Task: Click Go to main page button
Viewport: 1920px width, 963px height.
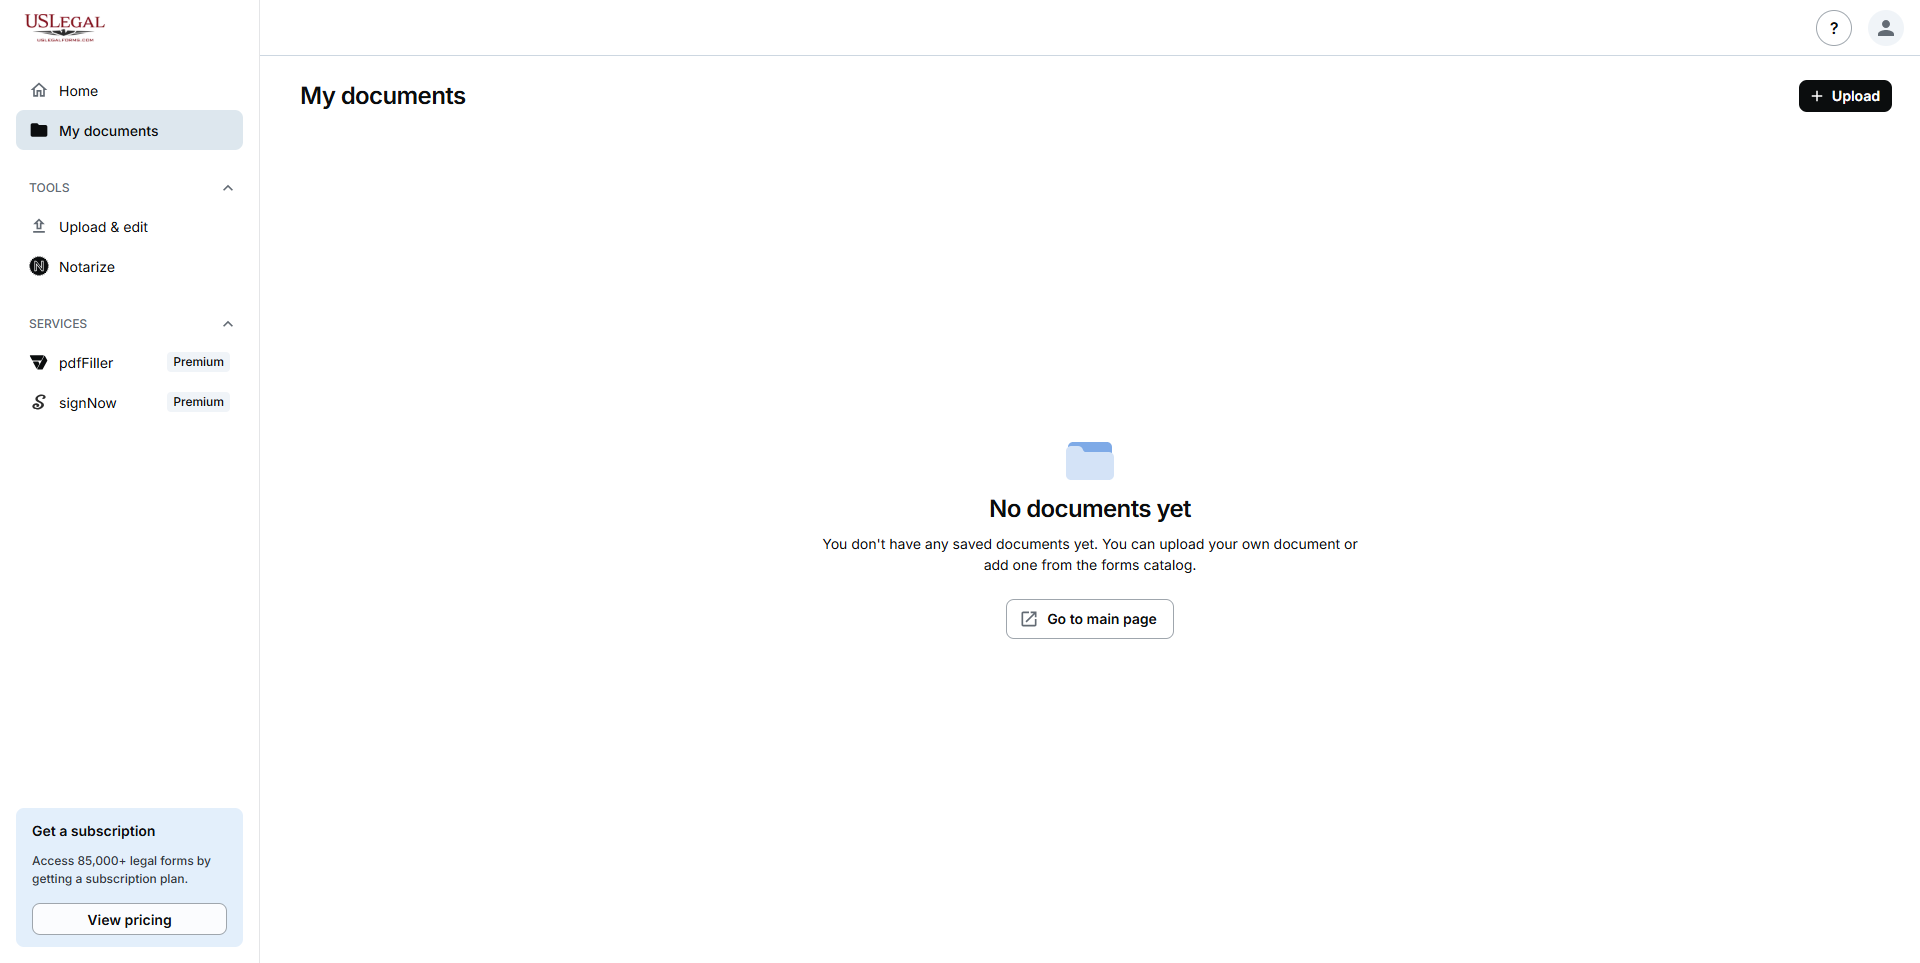Action: click(1089, 619)
